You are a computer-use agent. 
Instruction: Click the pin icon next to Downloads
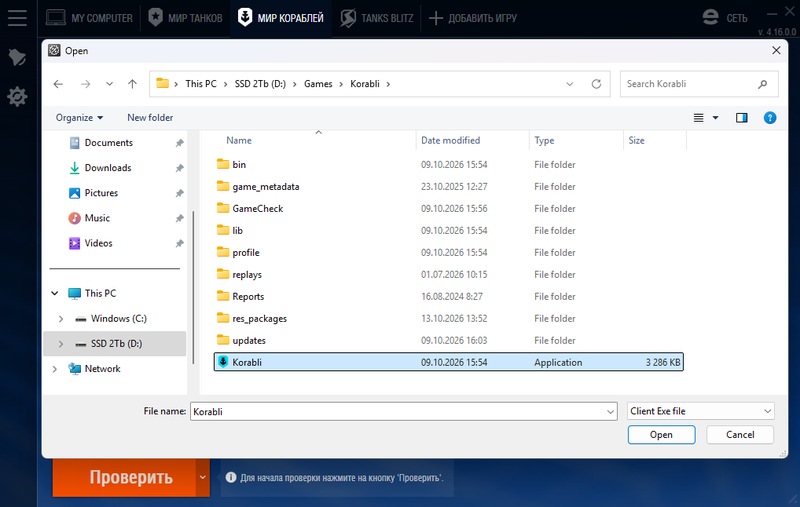pyautogui.click(x=179, y=168)
